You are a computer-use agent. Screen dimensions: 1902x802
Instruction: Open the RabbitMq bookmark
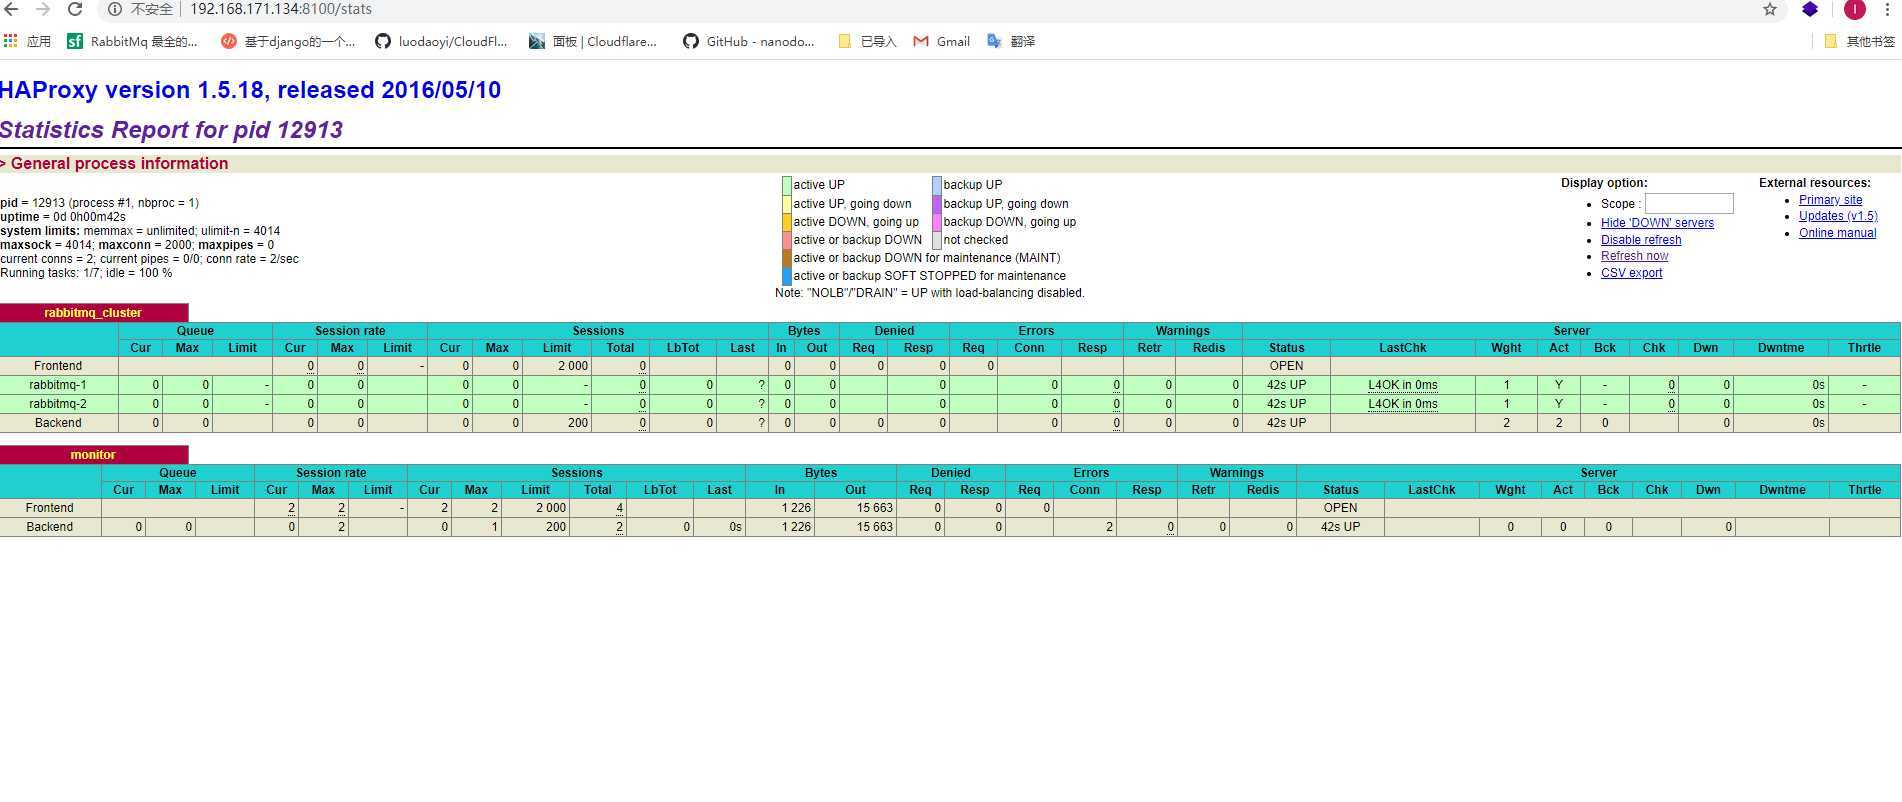(x=133, y=41)
